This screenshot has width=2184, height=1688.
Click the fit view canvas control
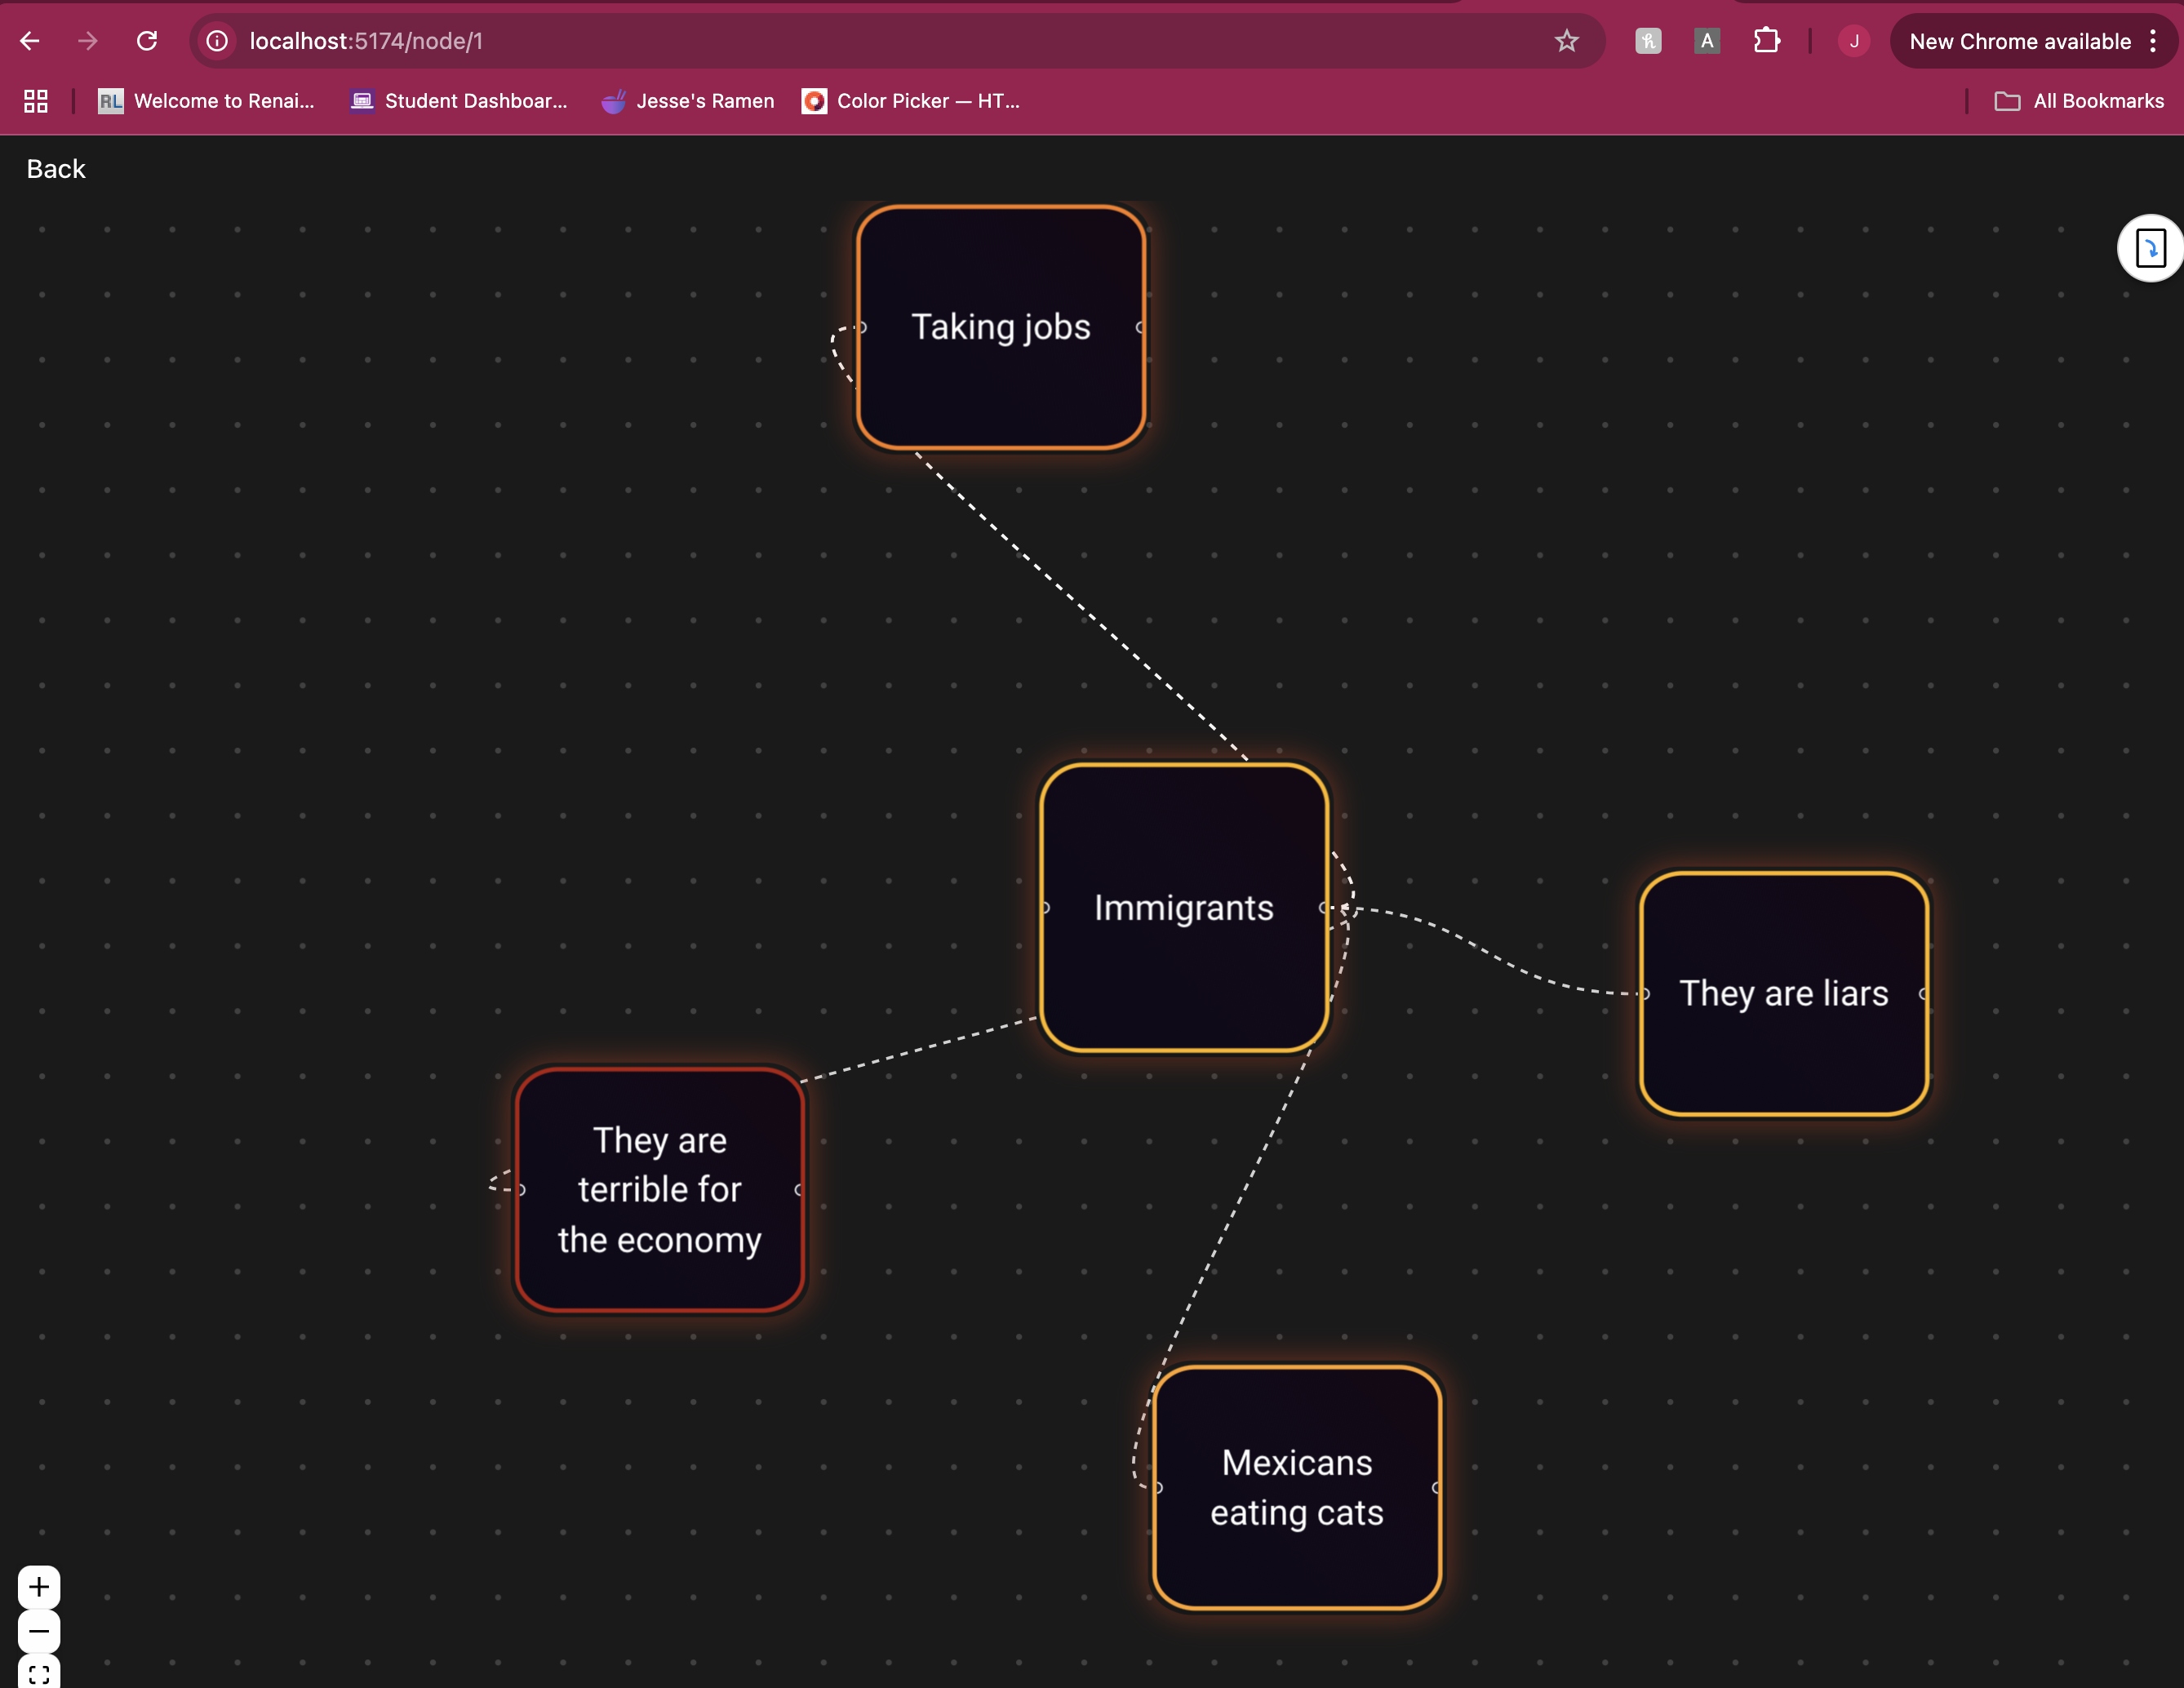[x=39, y=1673]
